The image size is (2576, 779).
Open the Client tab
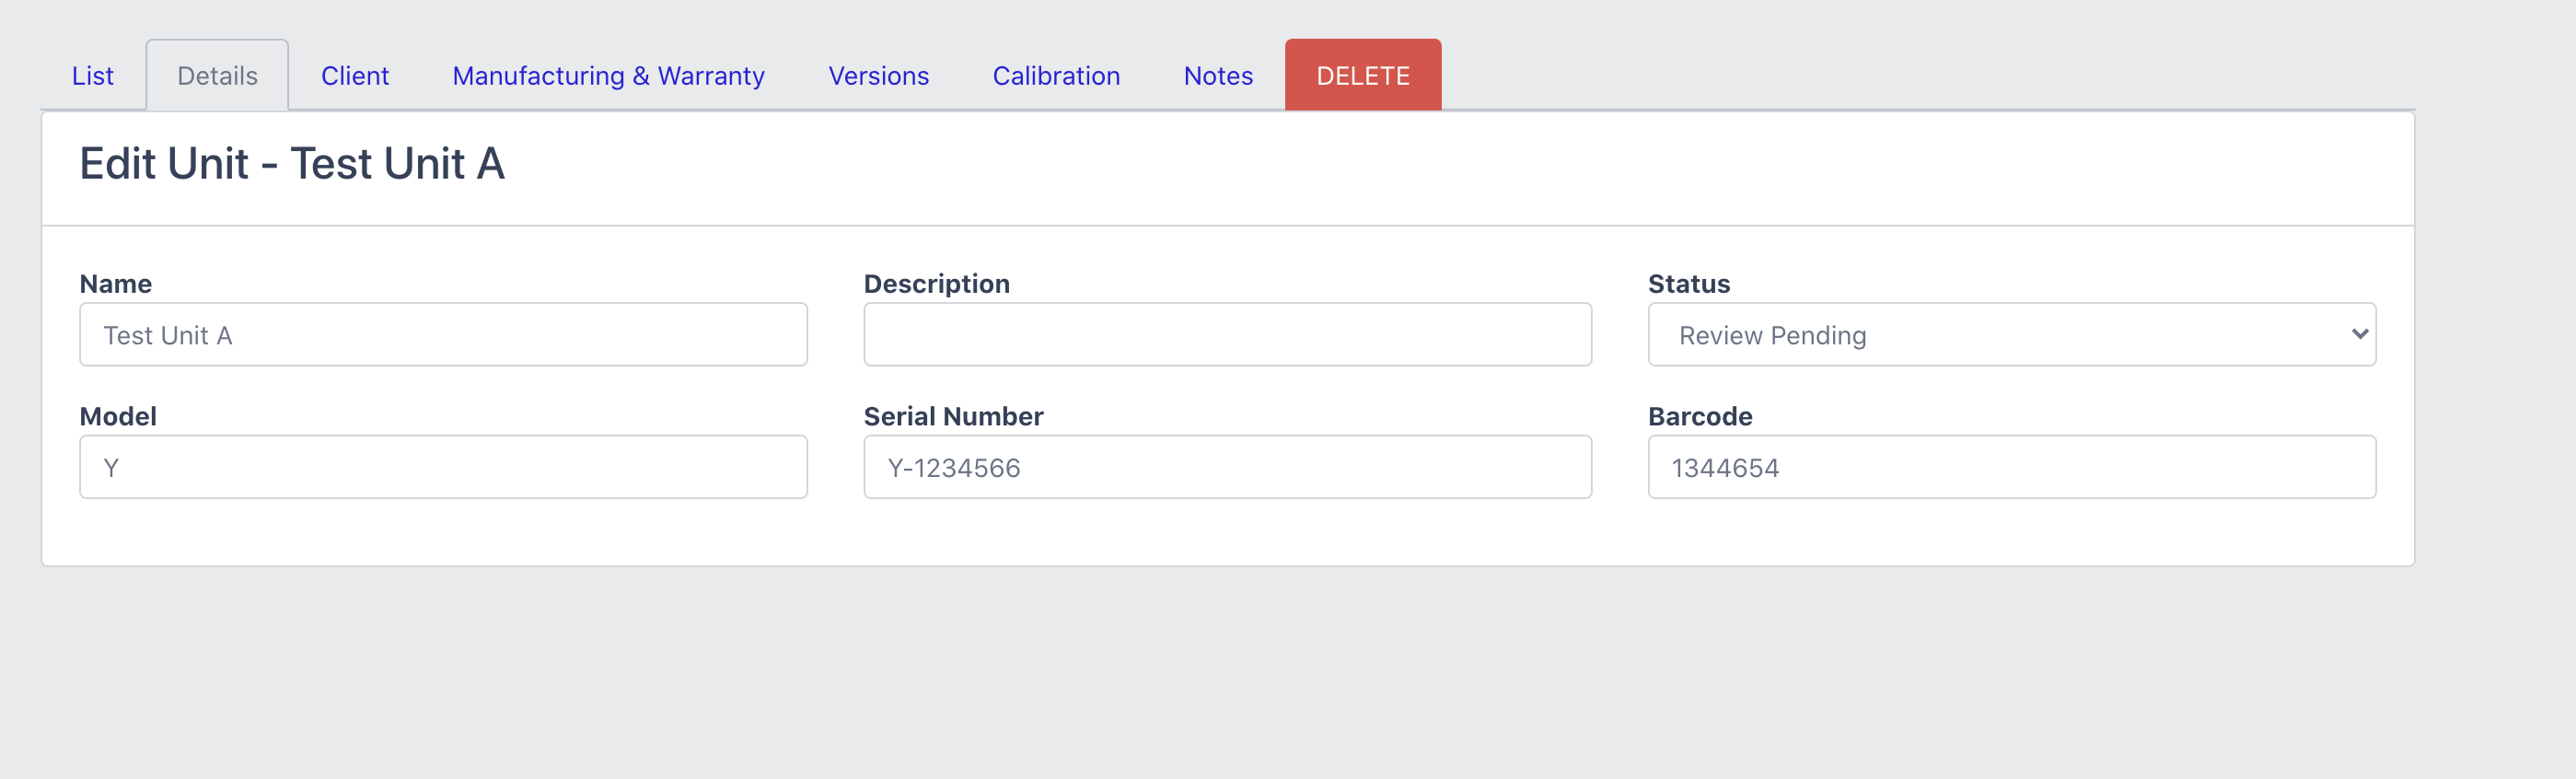pyautogui.click(x=354, y=76)
